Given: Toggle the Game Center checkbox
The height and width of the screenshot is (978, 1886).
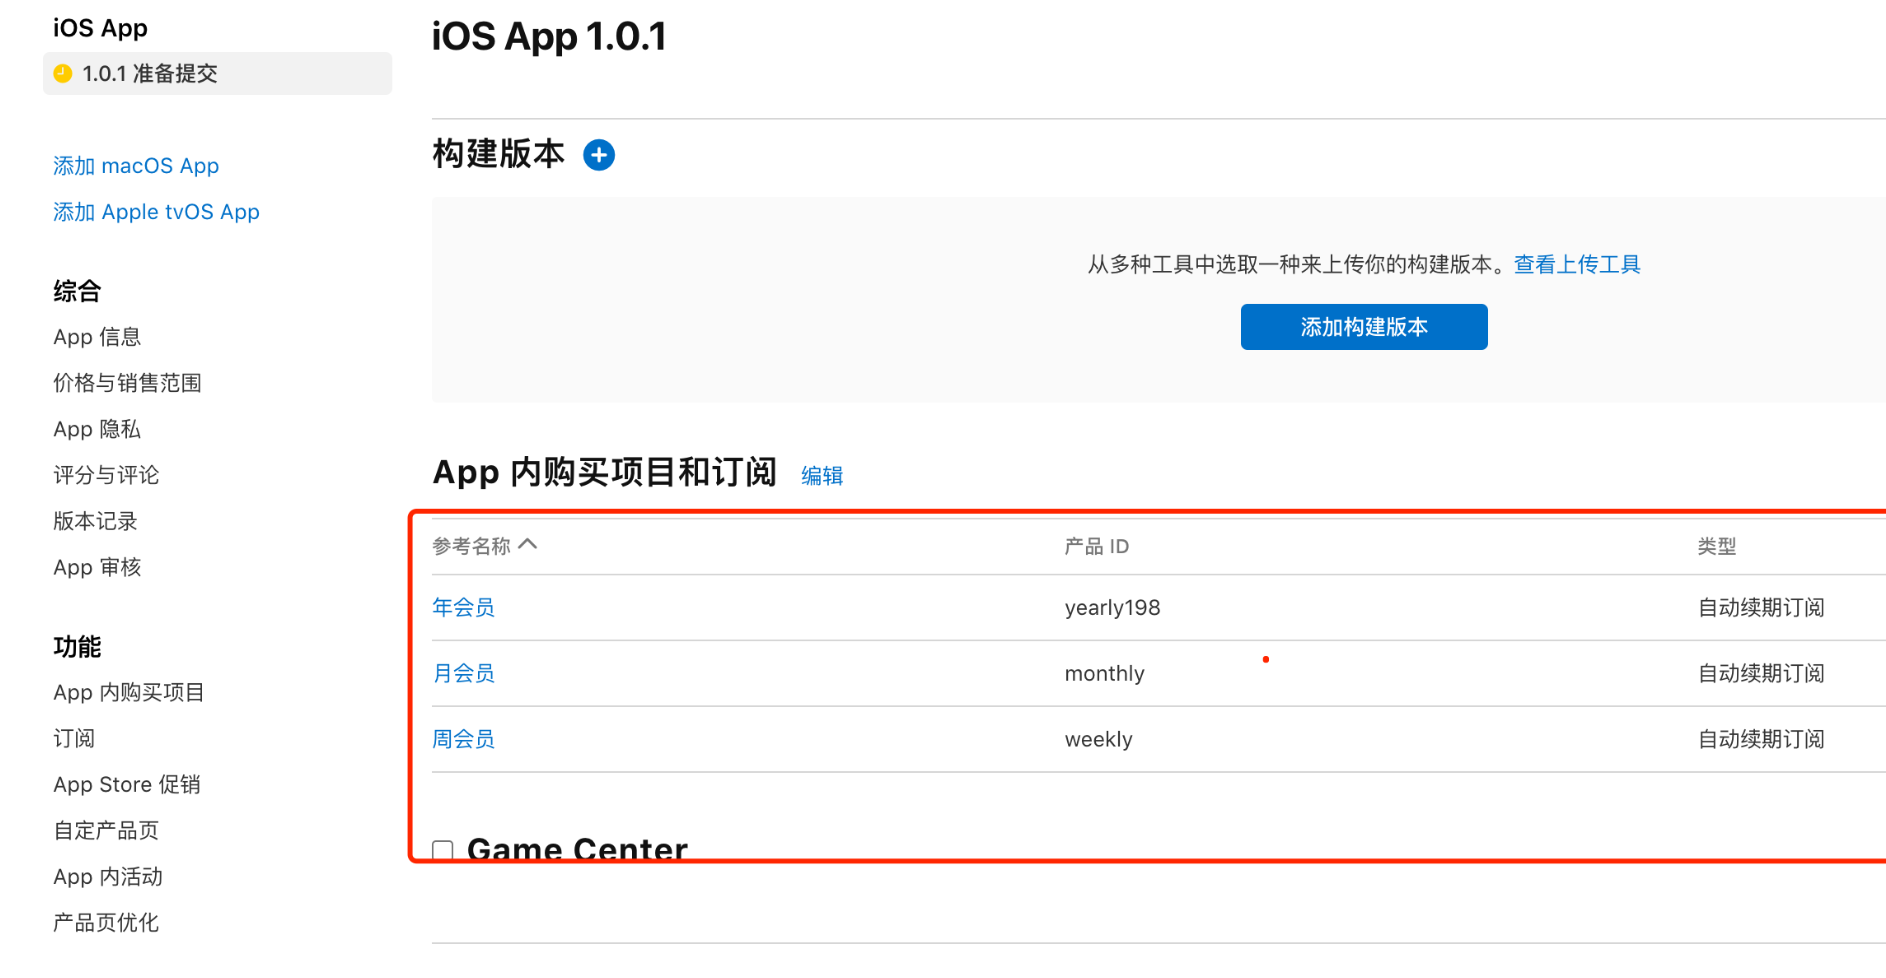Looking at the screenshot, I should tap(441, 849).
